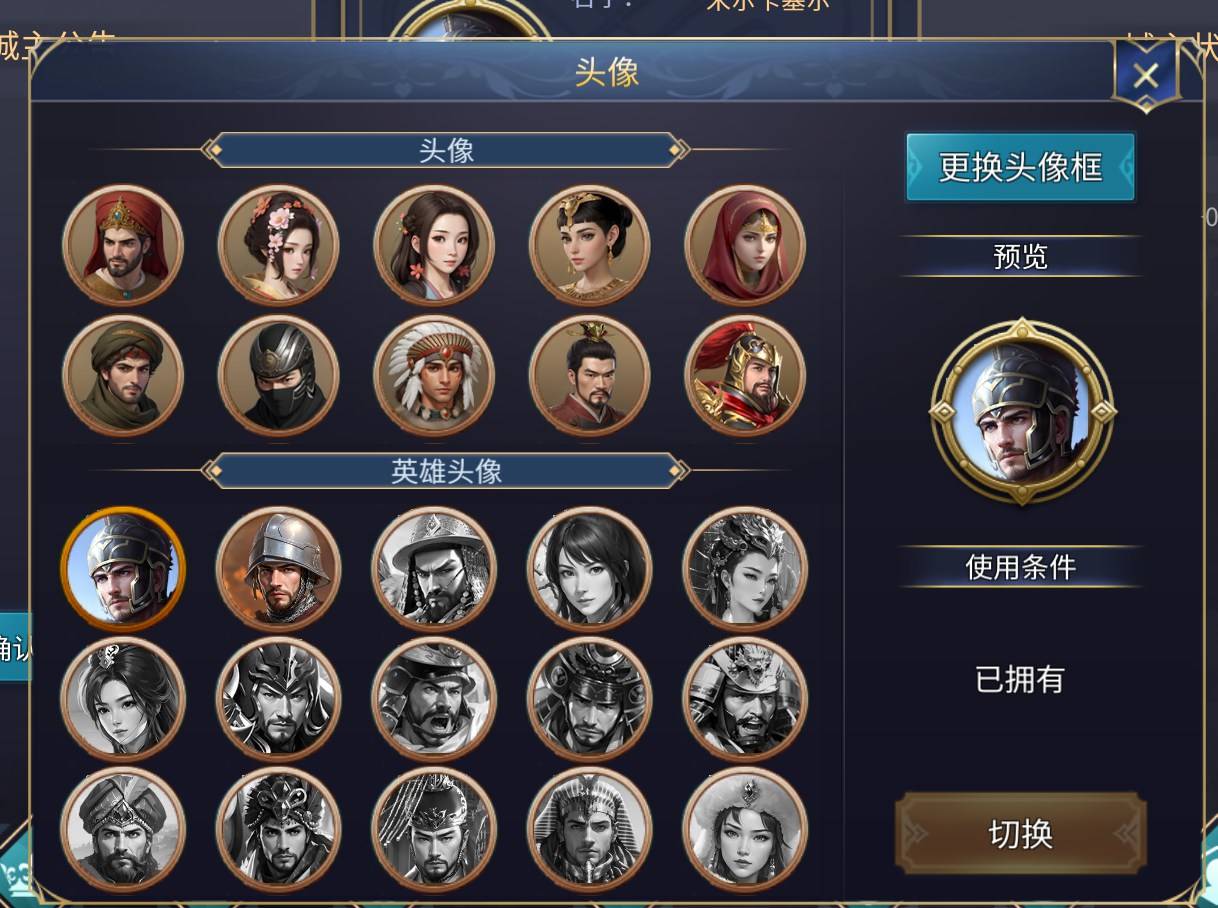The width and height of the screenshot is (1218, 908).
Task: Click the 更换头像框 button
Action: (1021, 167)
